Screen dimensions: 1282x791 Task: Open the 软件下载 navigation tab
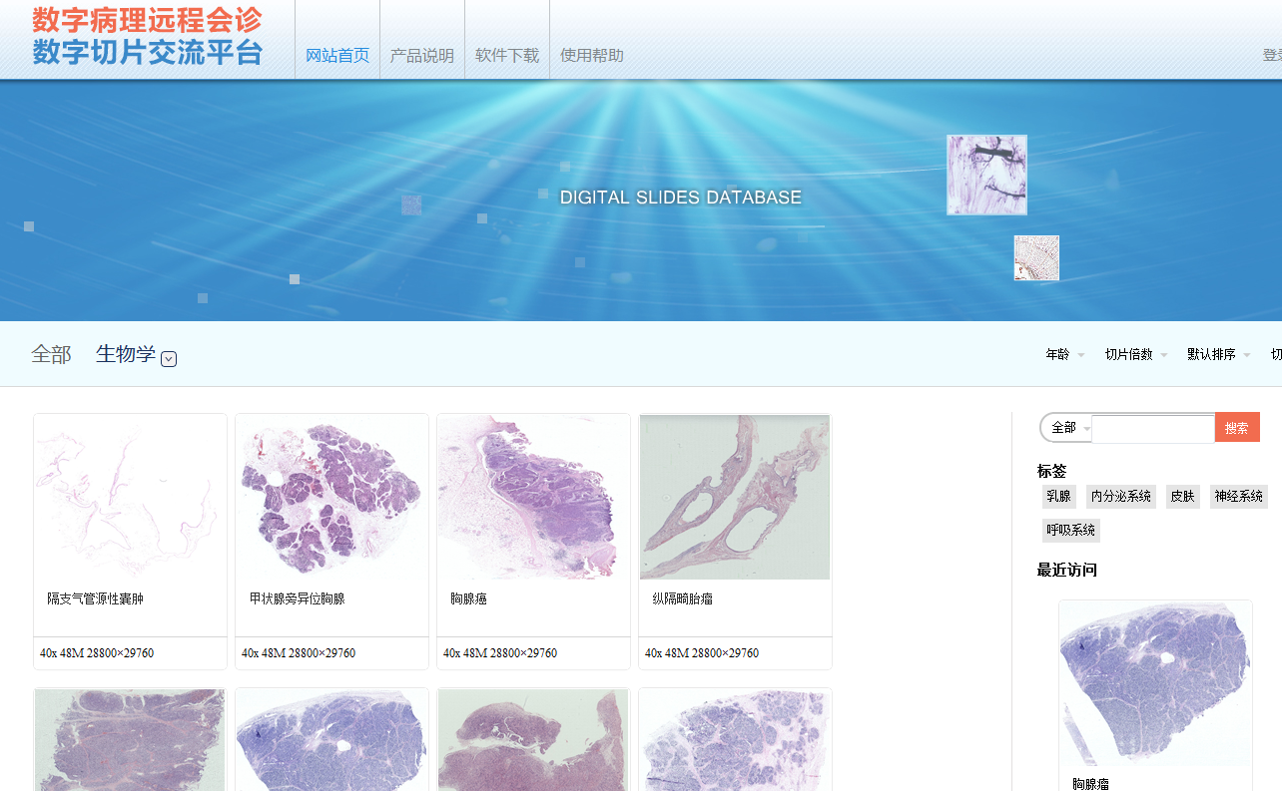pos(507,56)
